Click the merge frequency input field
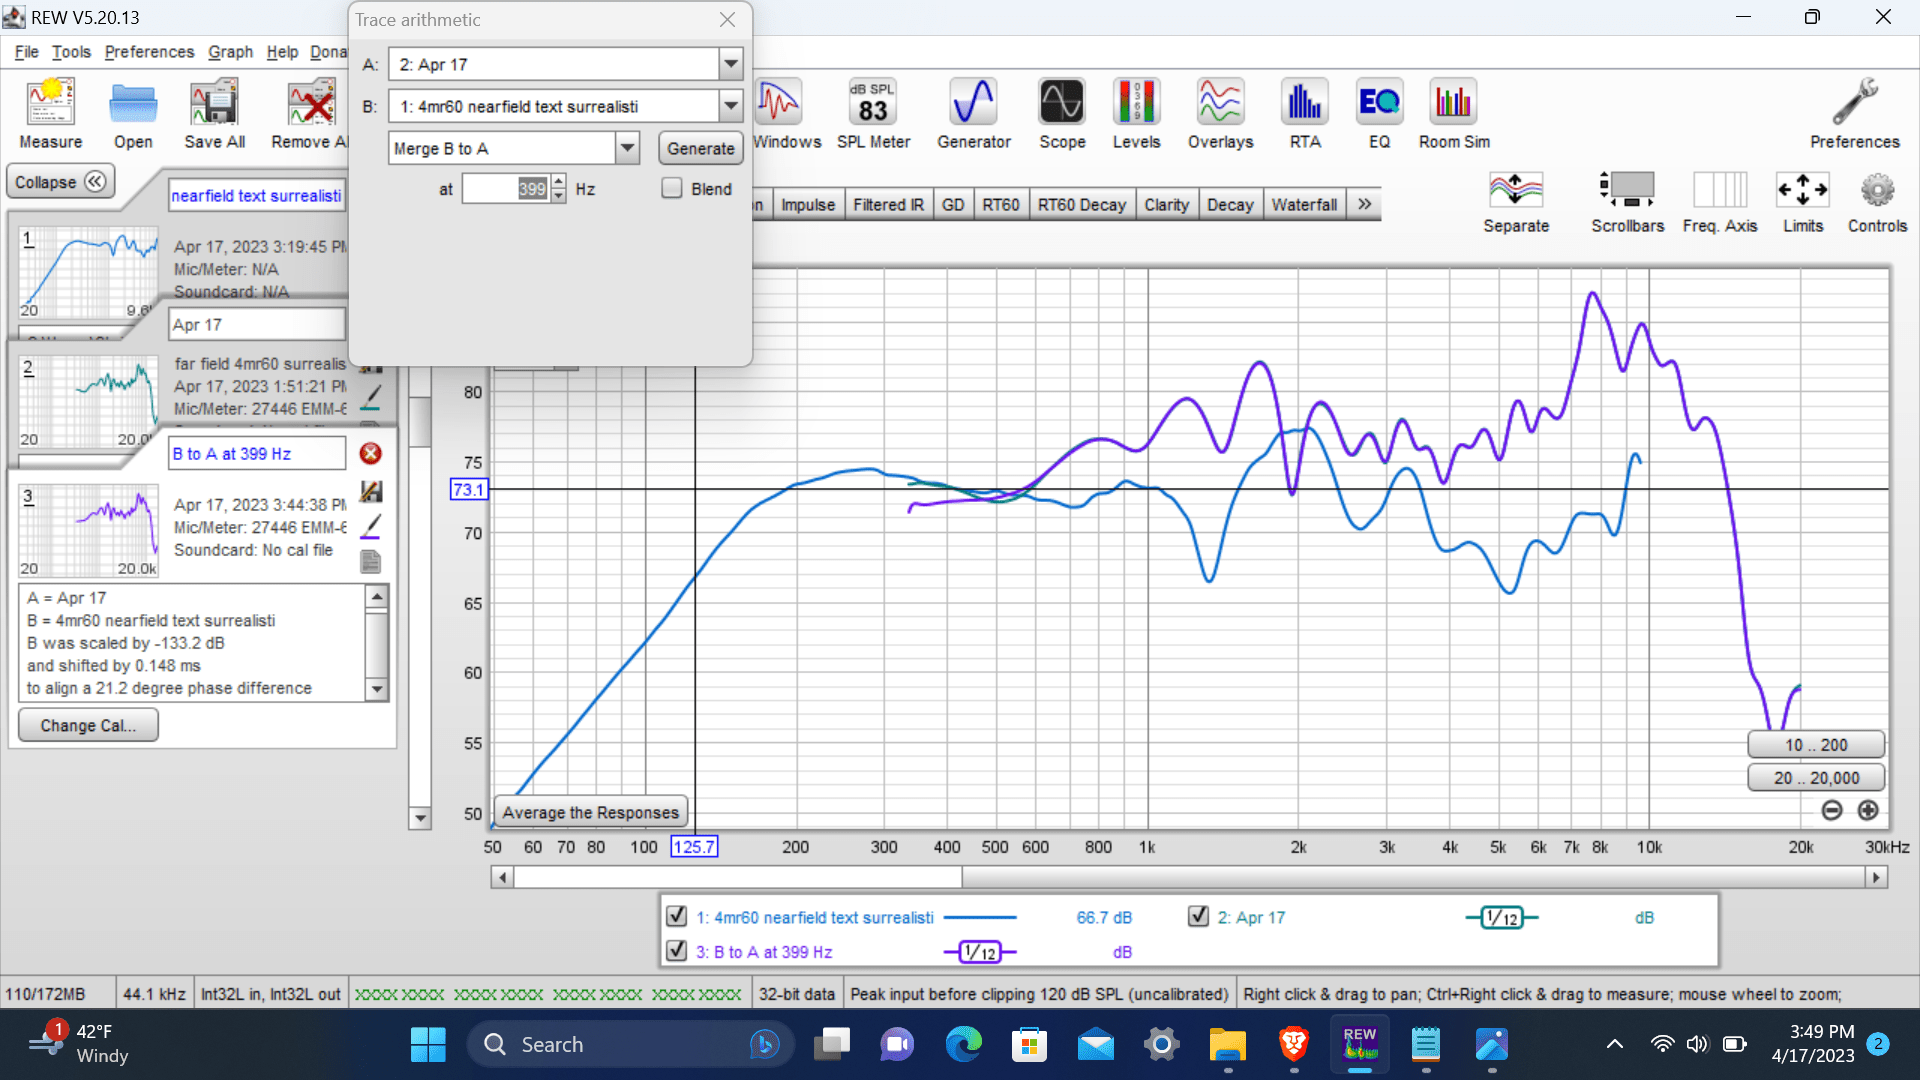The height and width of the screenshot is (1080, 1920). point(505,188)
